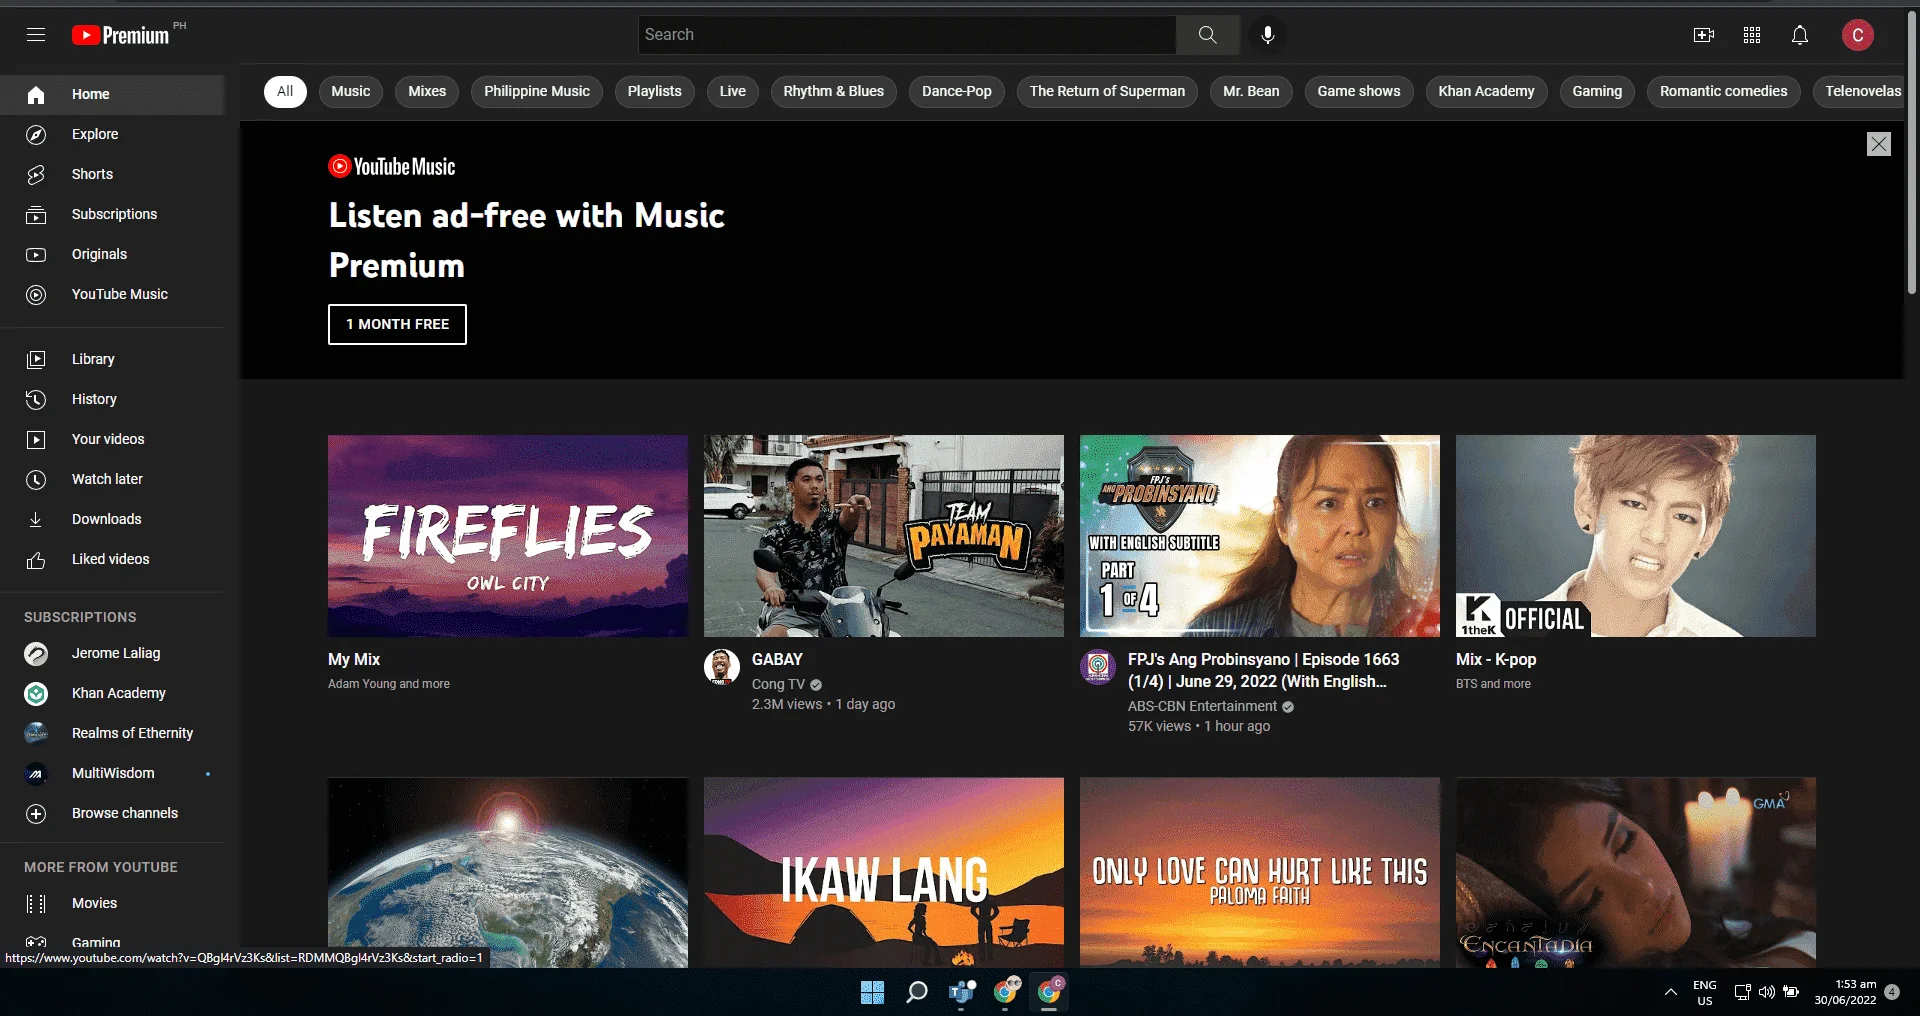Click the ABS-CBN Entertainment channel name
This screenshot has width=1920, height=1016.
pos(1202,706)
